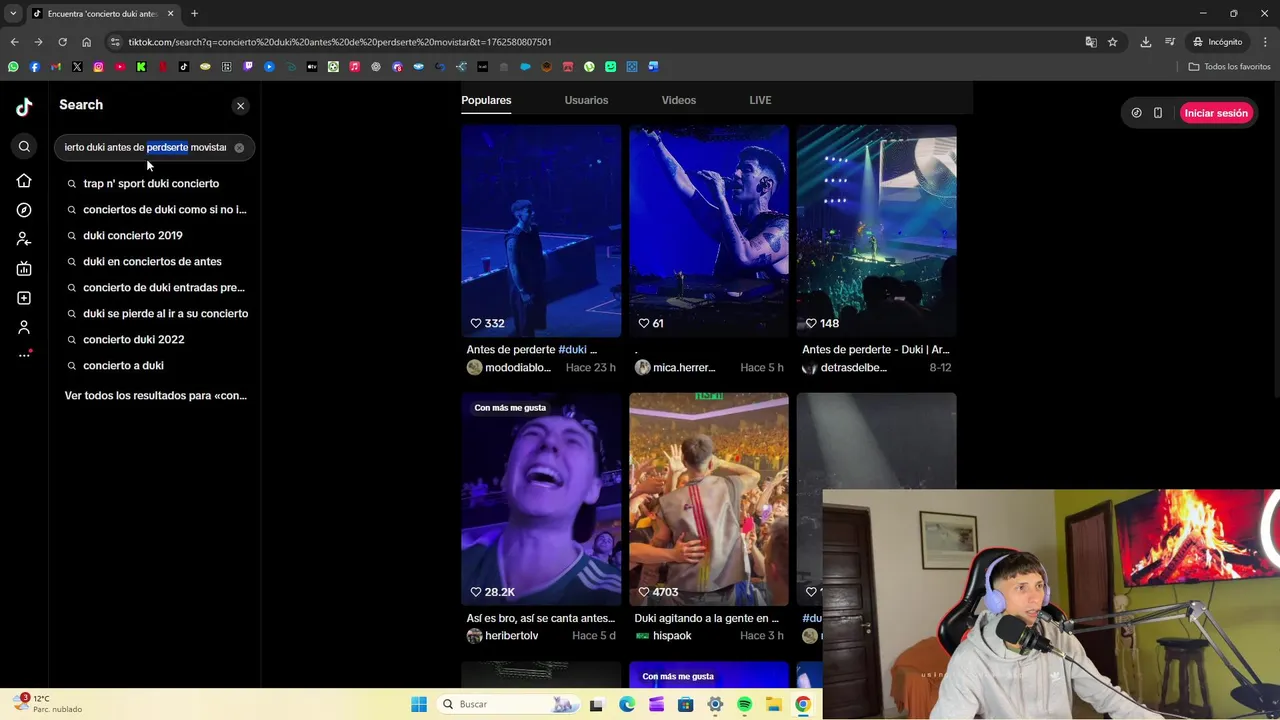The width and height of the screenshot is (1280, 720).
Task: Open the tab search dropdown arrow
Action: click(x=13, y=14)
